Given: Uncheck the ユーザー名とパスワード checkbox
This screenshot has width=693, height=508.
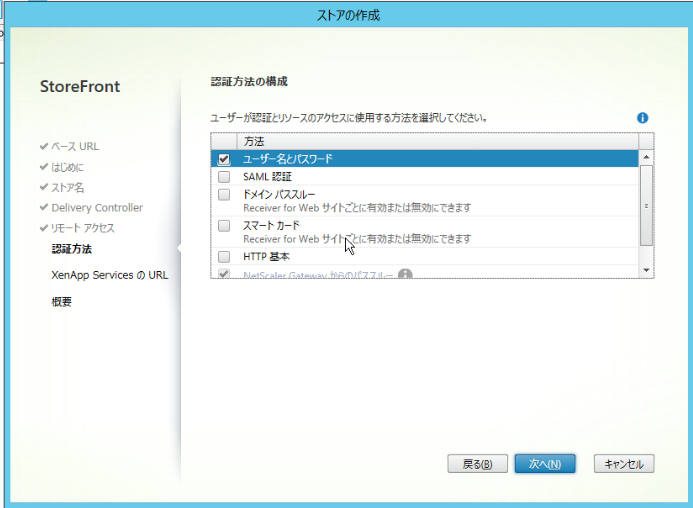Looking at the screenshot, I should point(224,159).
